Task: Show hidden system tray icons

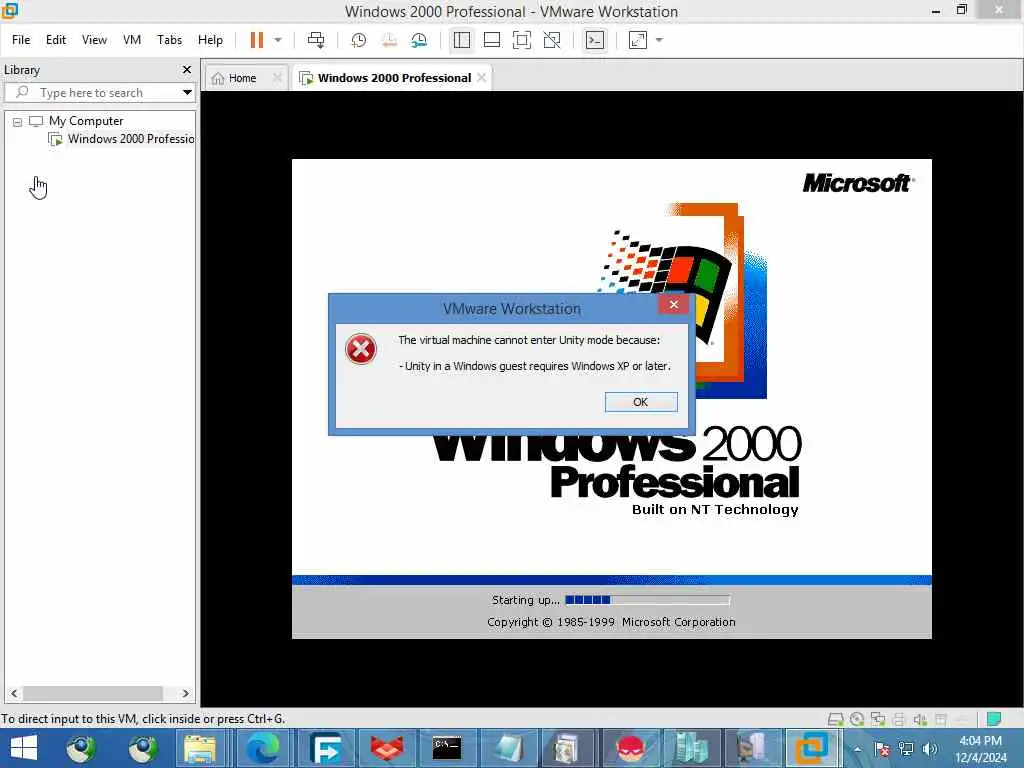Action: pos(857,749)
